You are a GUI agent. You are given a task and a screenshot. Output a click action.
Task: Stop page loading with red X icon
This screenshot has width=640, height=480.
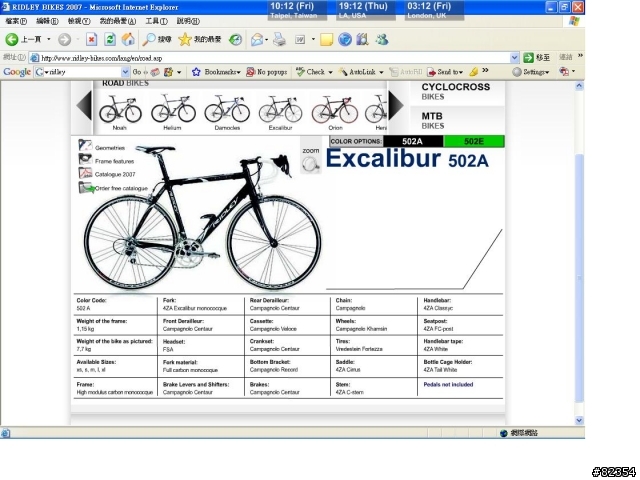click(91, 39)
